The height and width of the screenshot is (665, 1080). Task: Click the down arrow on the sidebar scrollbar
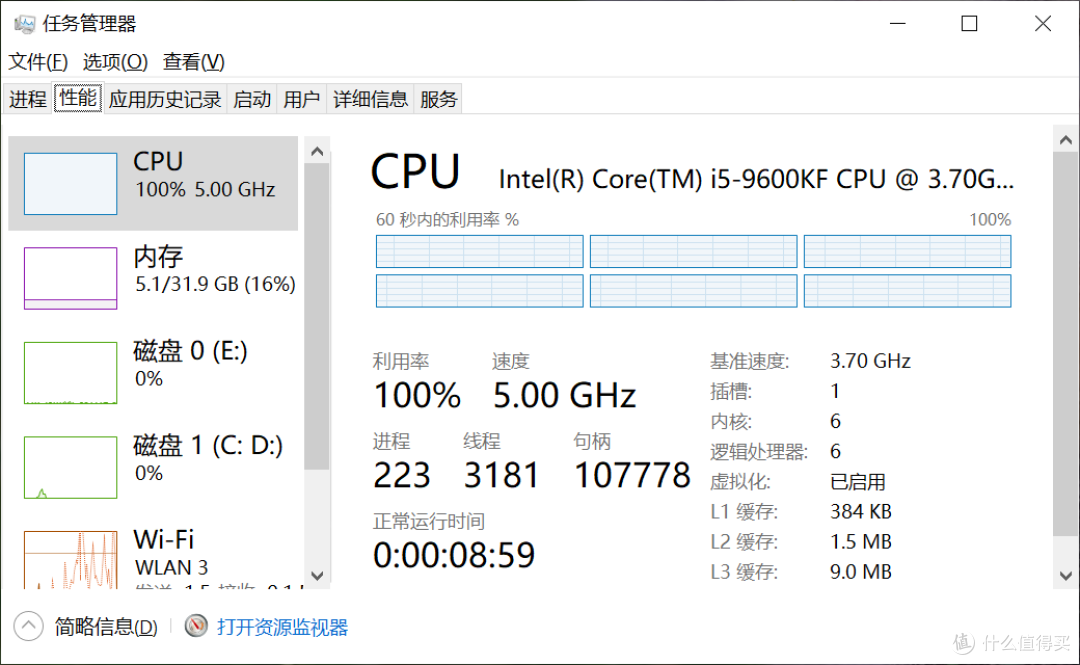[317, 576]
